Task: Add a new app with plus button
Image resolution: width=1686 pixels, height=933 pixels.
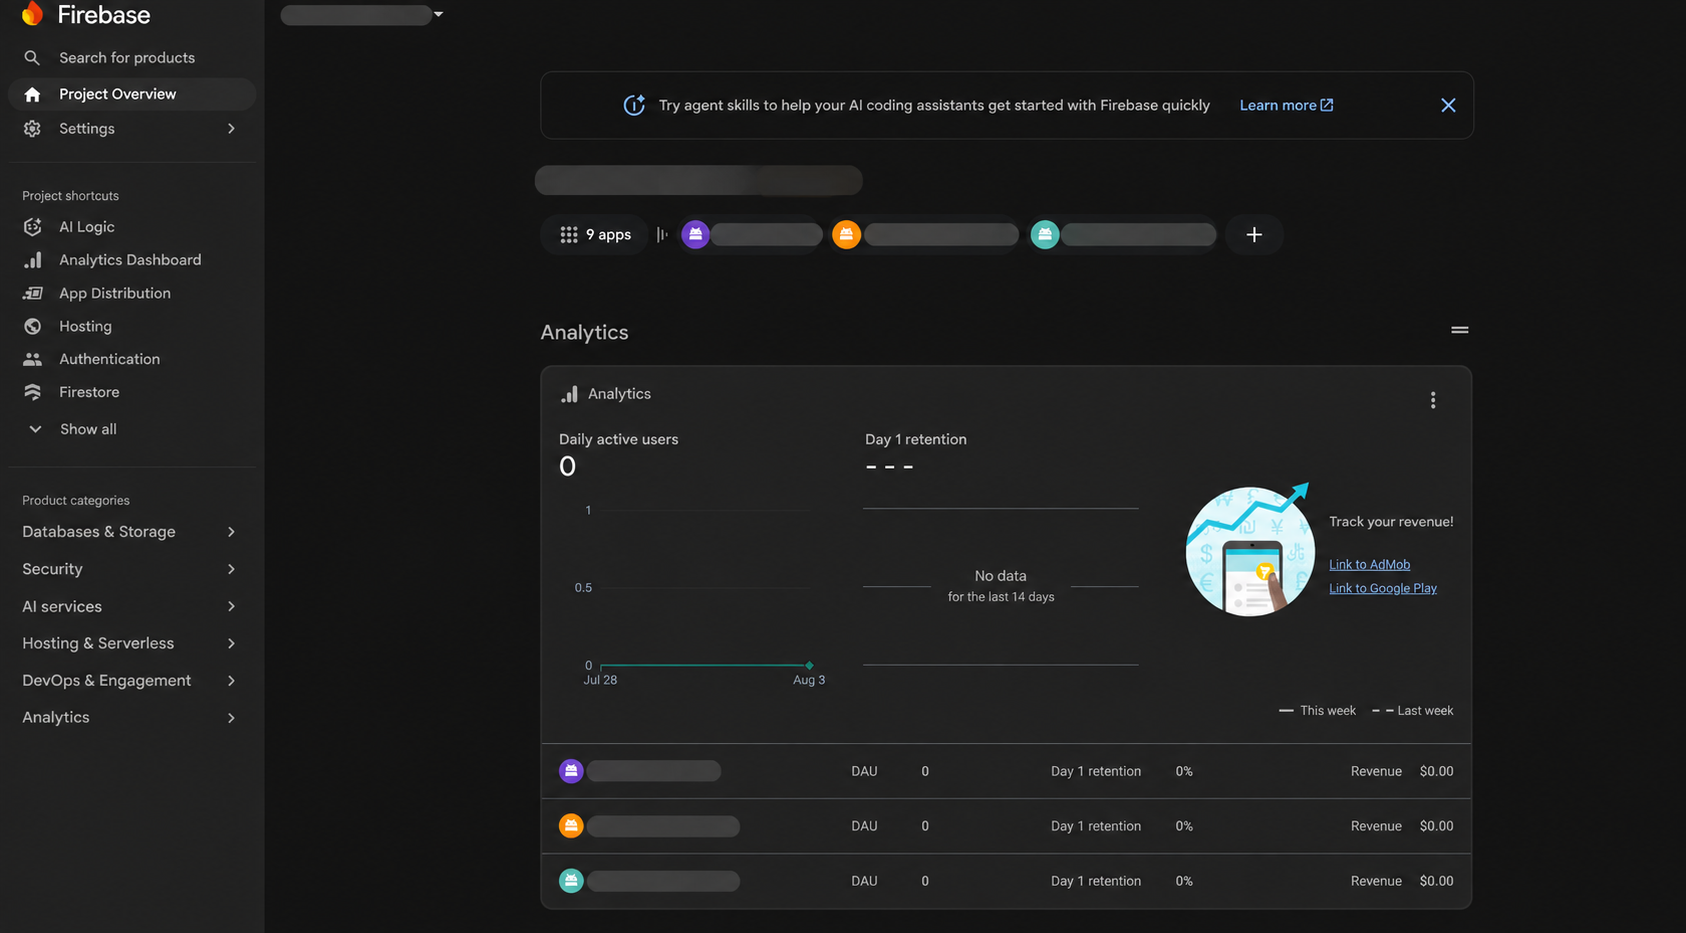Action: click(1254, 235)
